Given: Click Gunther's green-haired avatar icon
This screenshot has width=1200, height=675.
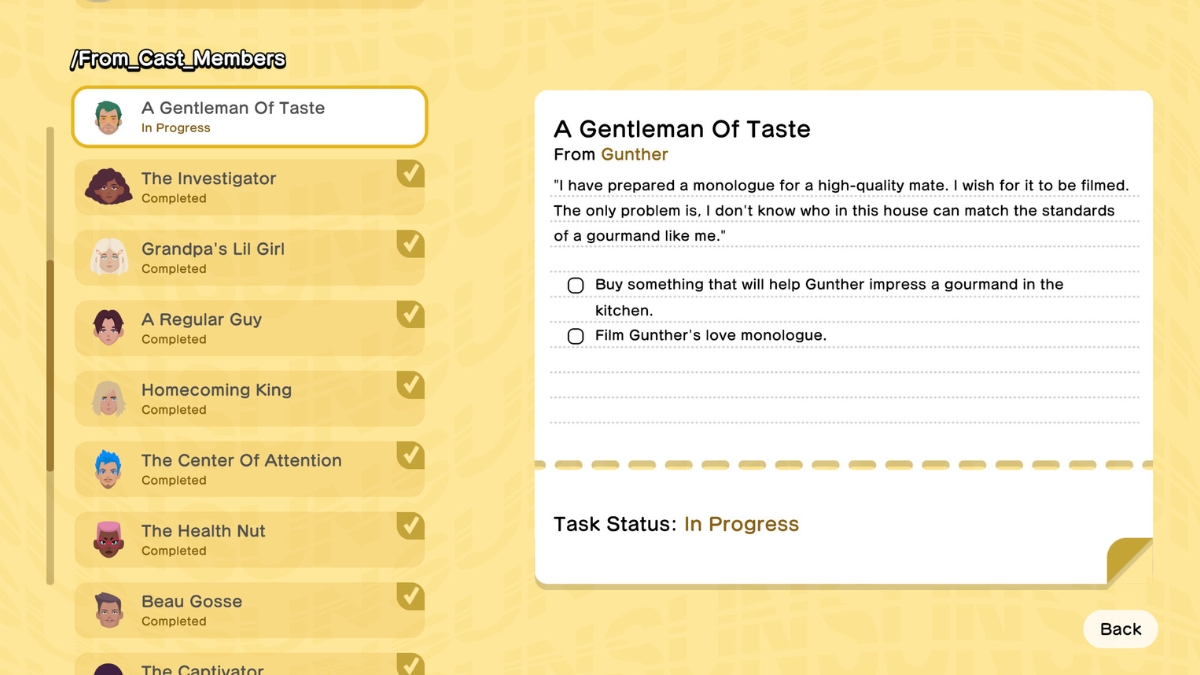Looking at the screenshot, I should pos(108,117).
